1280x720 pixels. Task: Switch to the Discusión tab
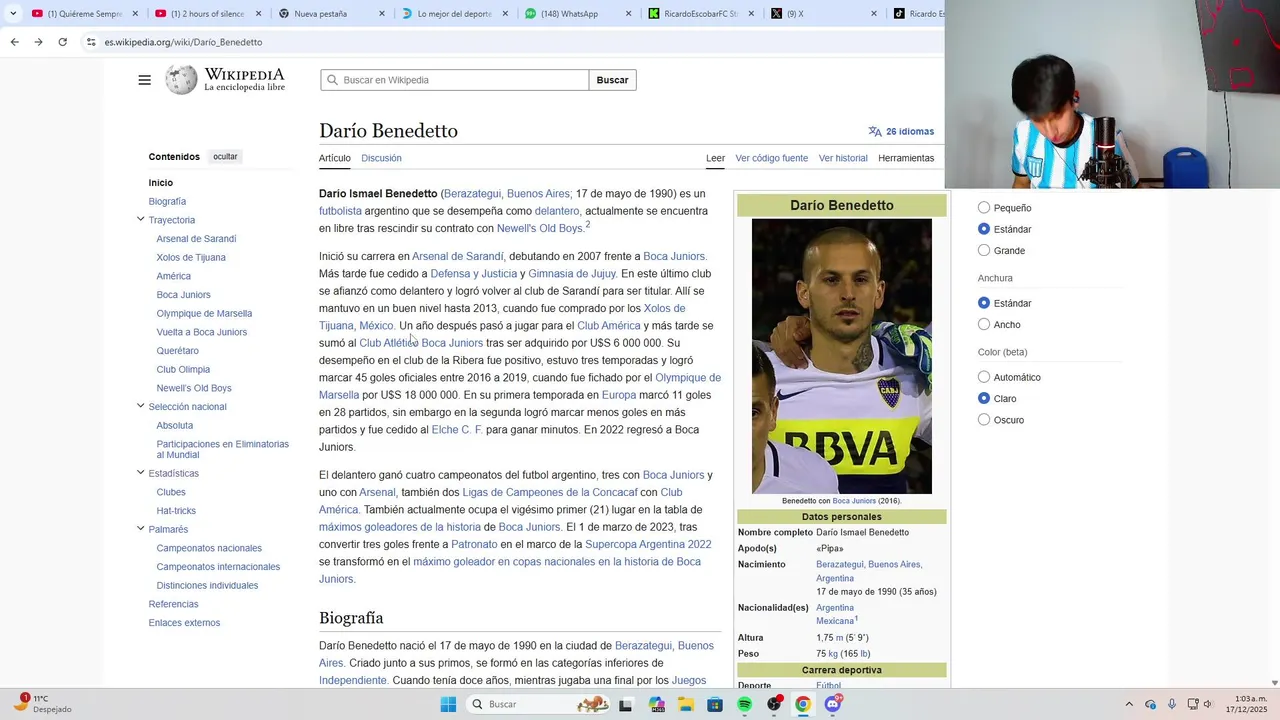pos(381,158)
